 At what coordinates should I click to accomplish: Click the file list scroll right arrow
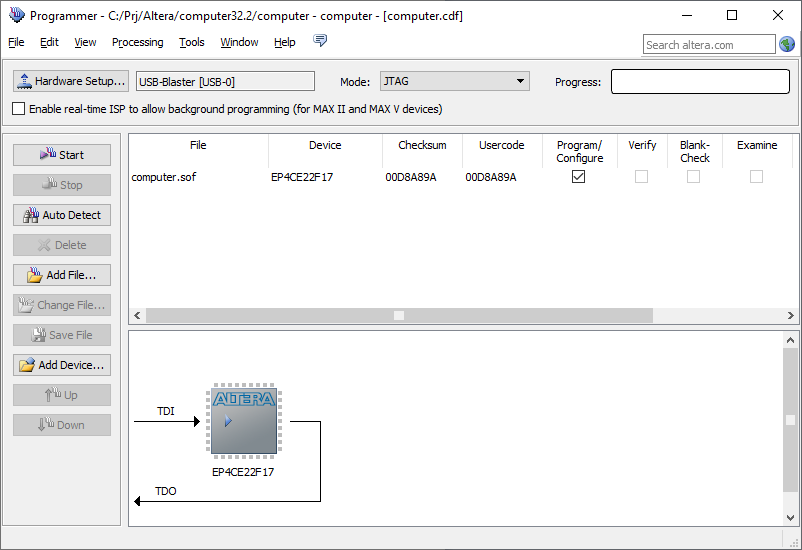click(x=791, y=315)
